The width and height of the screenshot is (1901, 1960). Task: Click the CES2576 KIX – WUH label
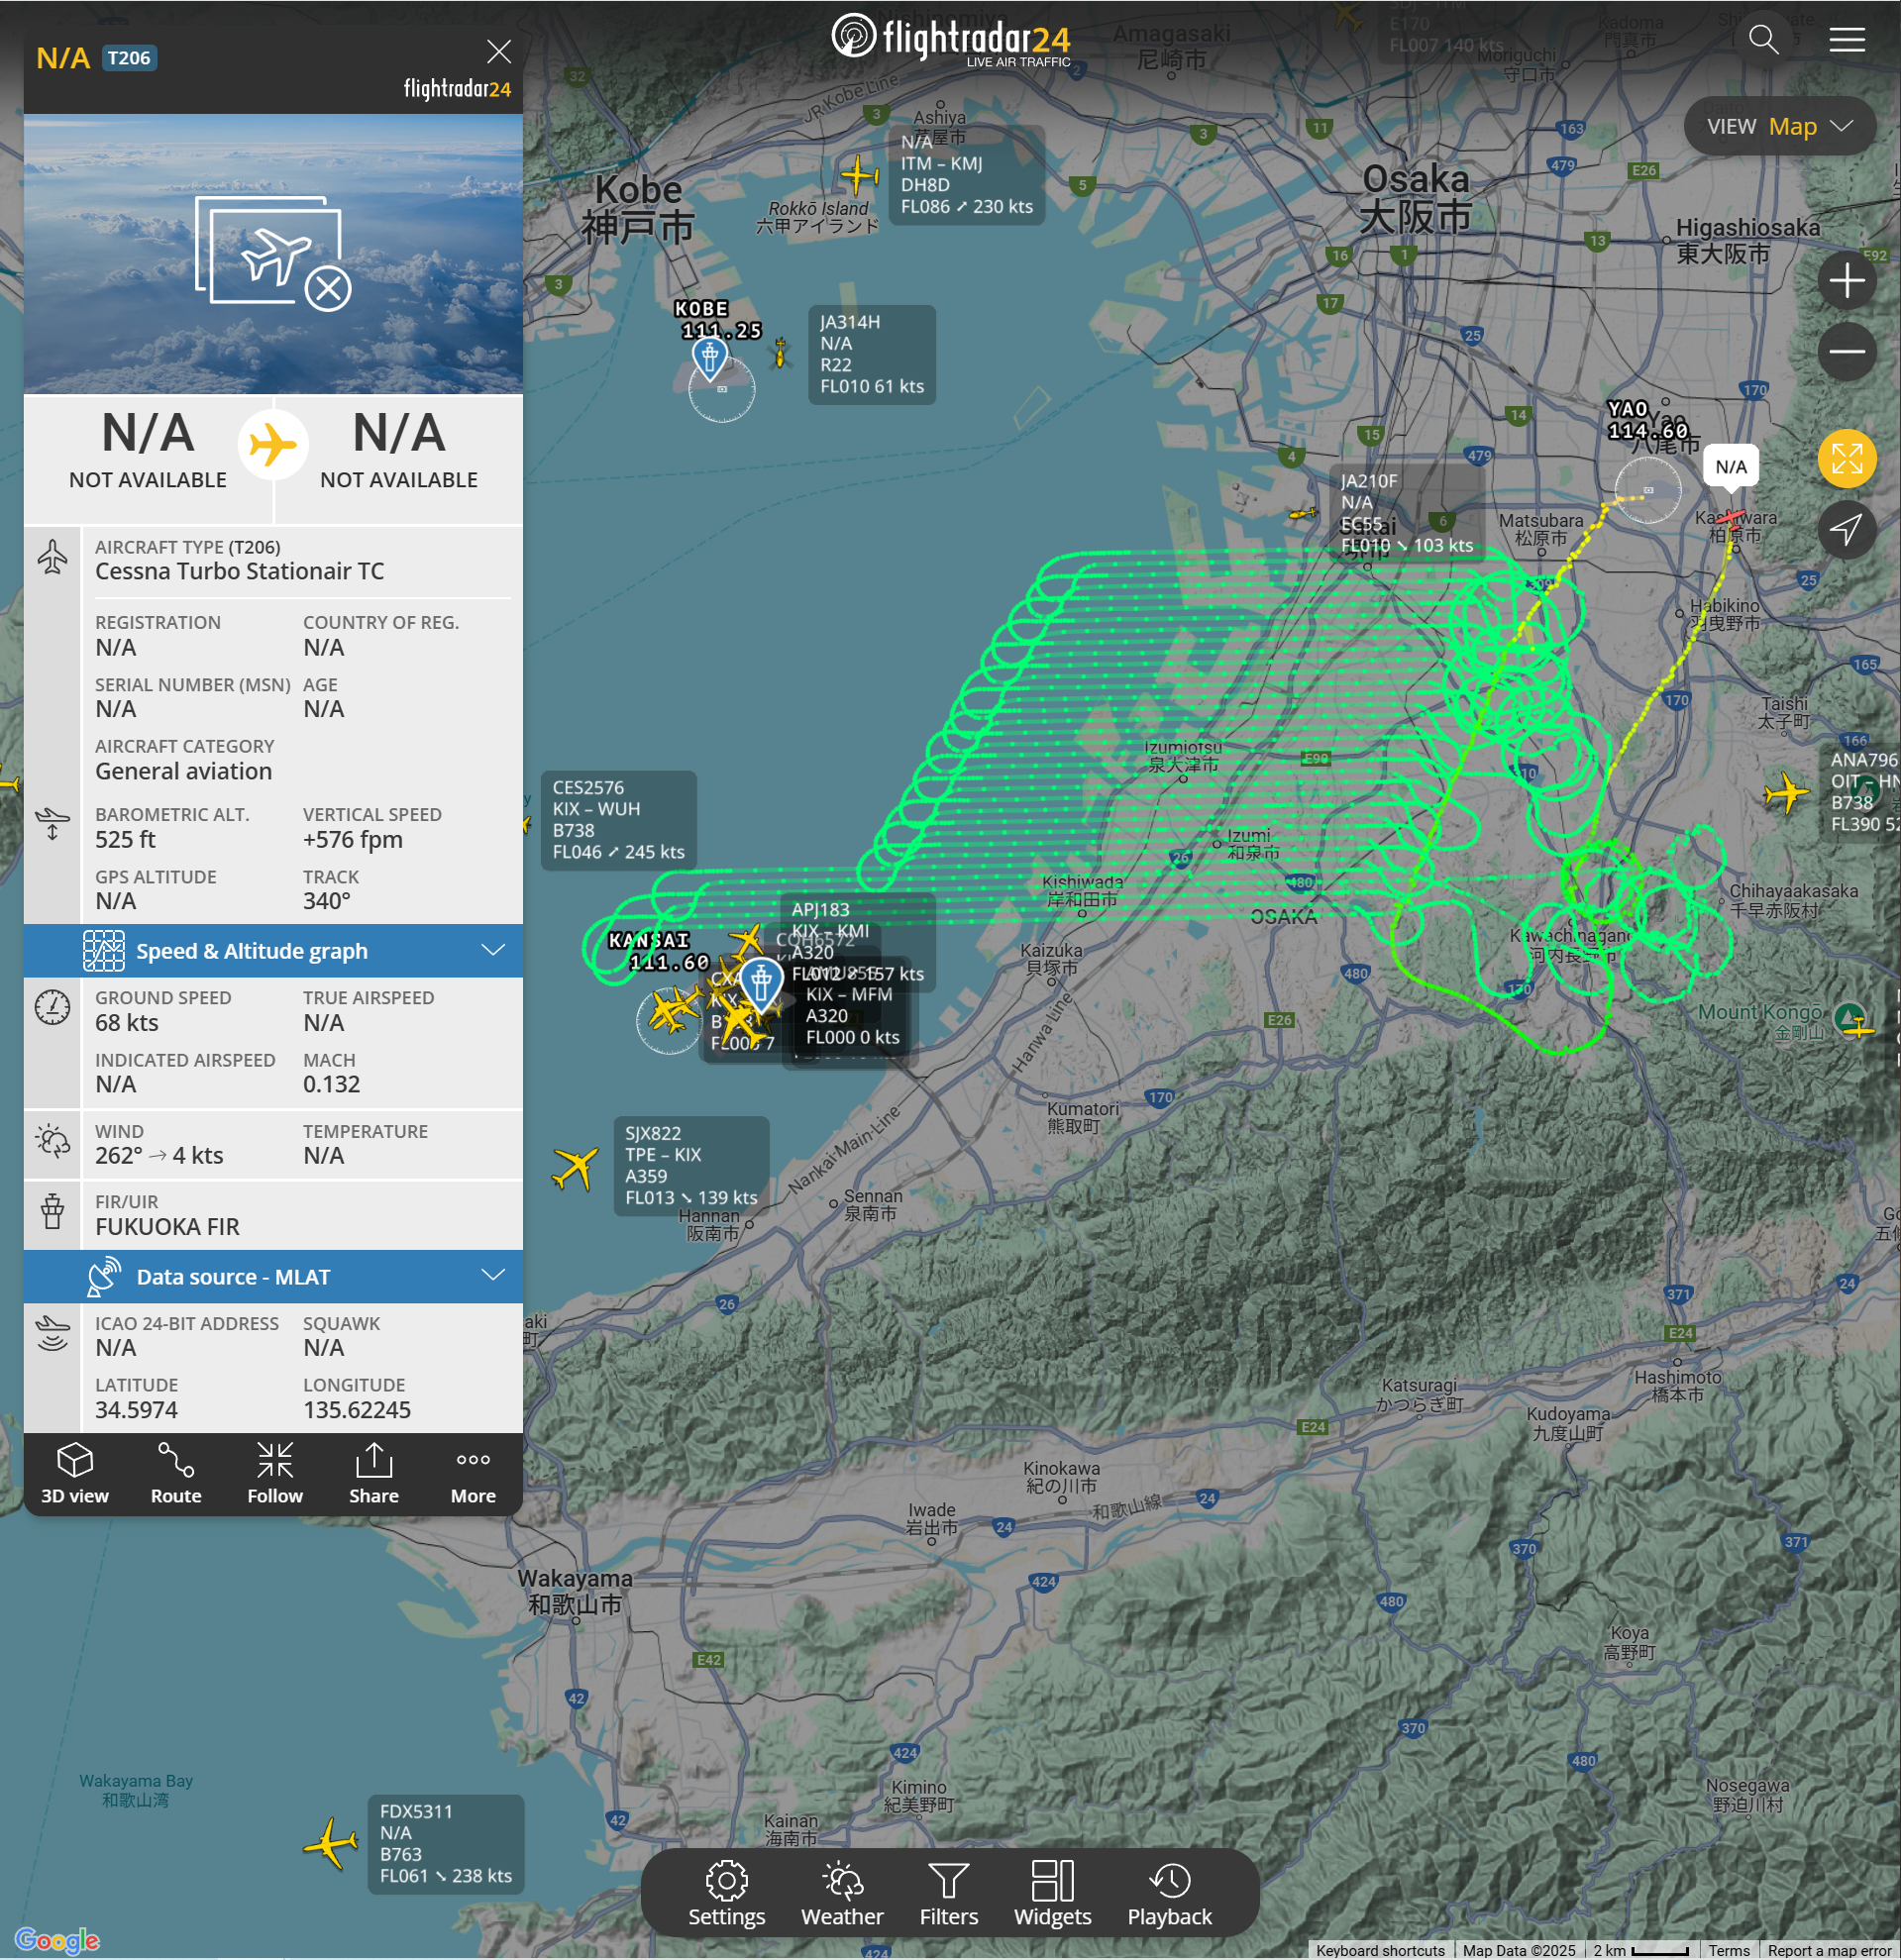pos(619,820)
